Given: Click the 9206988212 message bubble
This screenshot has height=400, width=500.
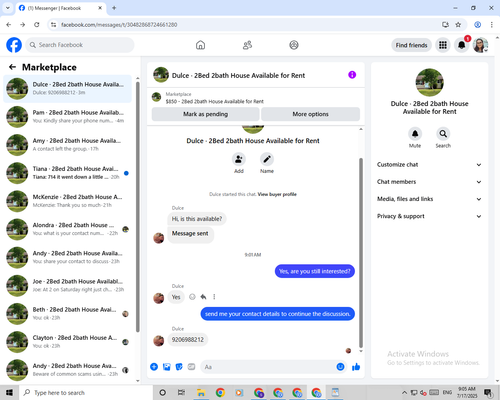Looking at the screenshot, I should 188,340.
